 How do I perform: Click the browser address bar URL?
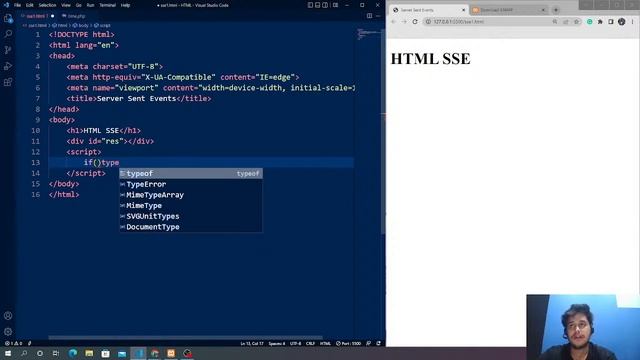click(458, 22)
